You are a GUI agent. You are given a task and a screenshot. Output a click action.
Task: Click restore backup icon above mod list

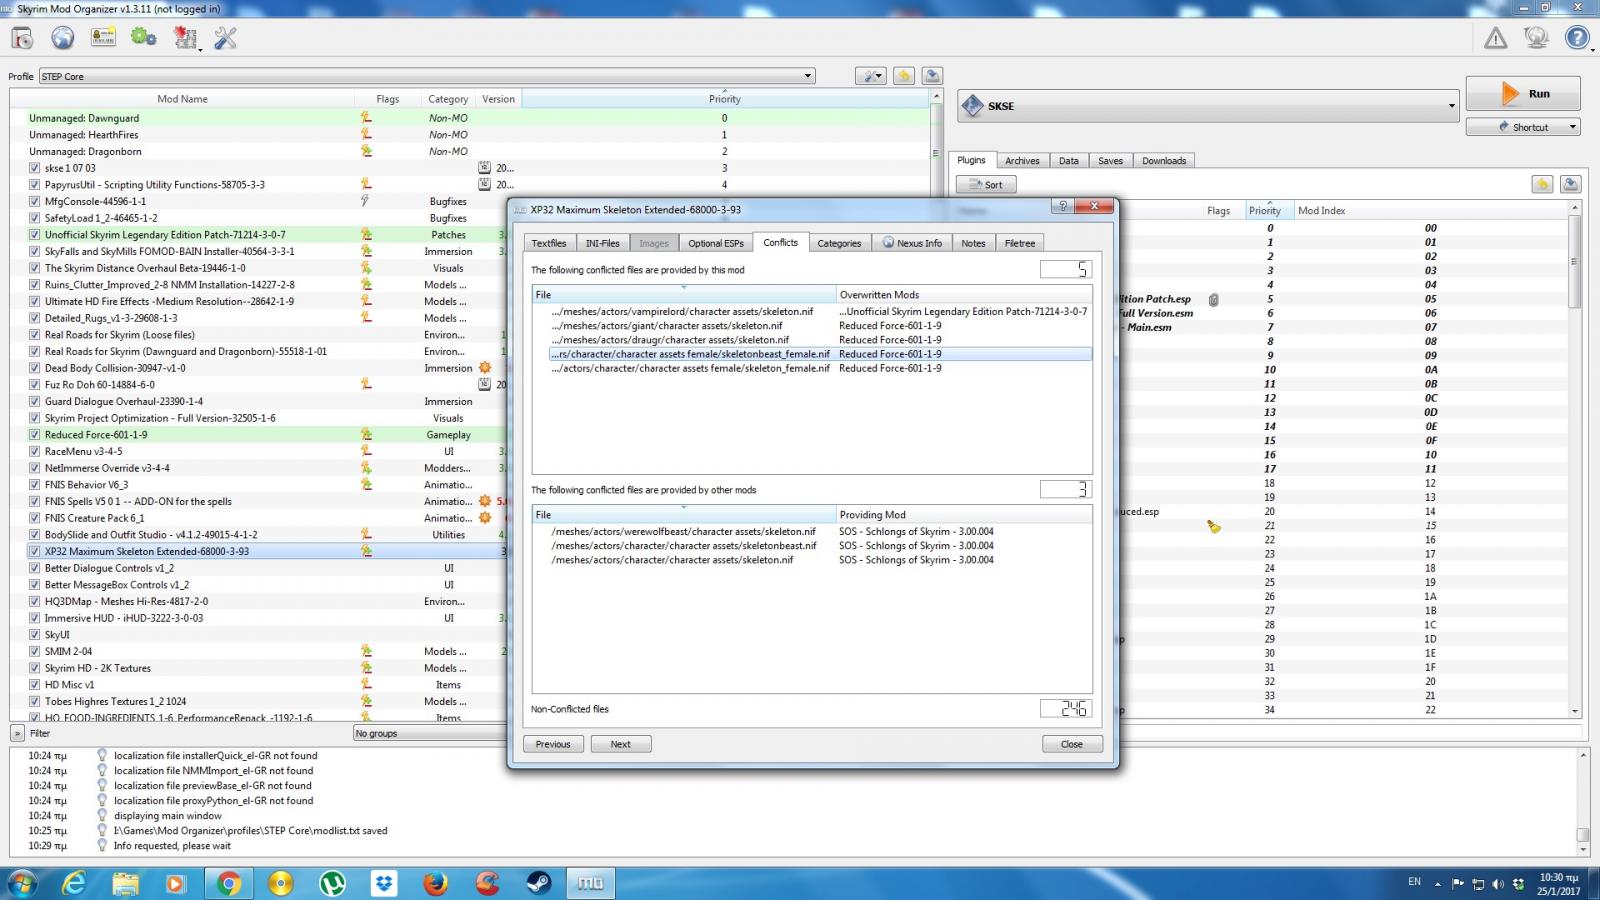pos(904,76)
